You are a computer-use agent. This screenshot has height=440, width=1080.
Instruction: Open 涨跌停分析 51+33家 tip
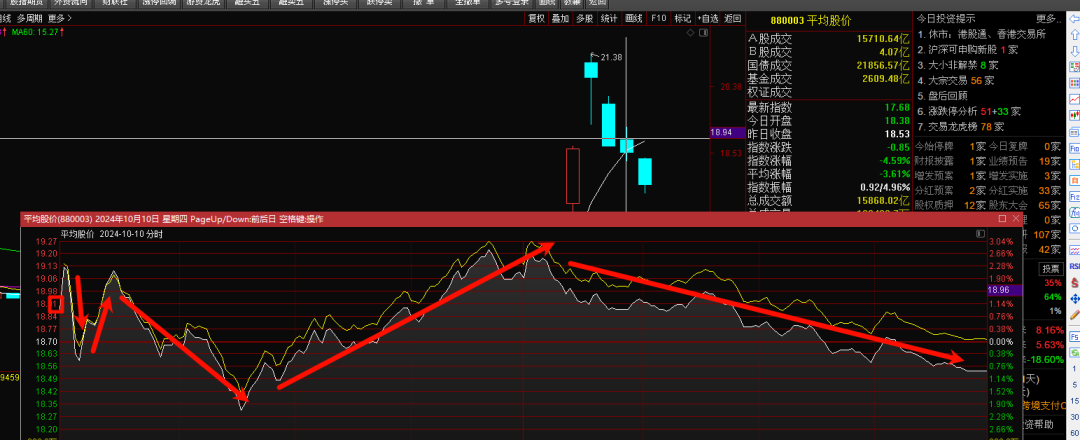click(x=970, y=110)
